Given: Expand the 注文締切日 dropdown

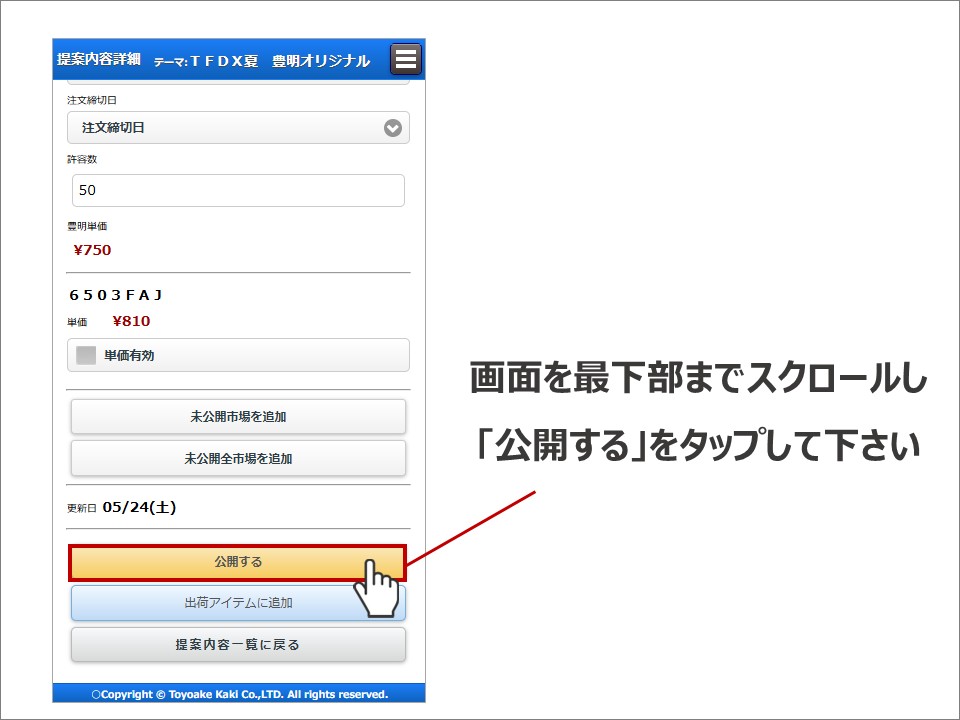Looking at the screenshot, I should (x=238, y=127).
